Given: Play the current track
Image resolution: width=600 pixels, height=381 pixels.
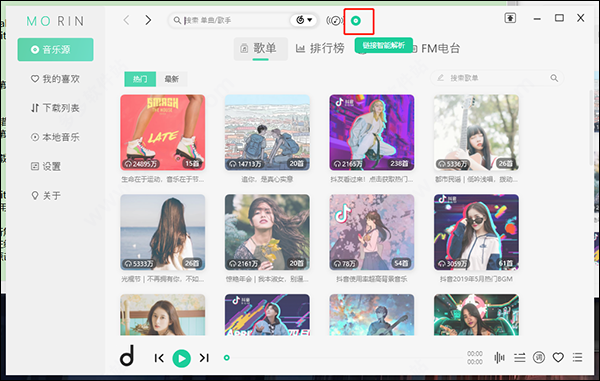Looking at the screenshot, I should [182, 358].
